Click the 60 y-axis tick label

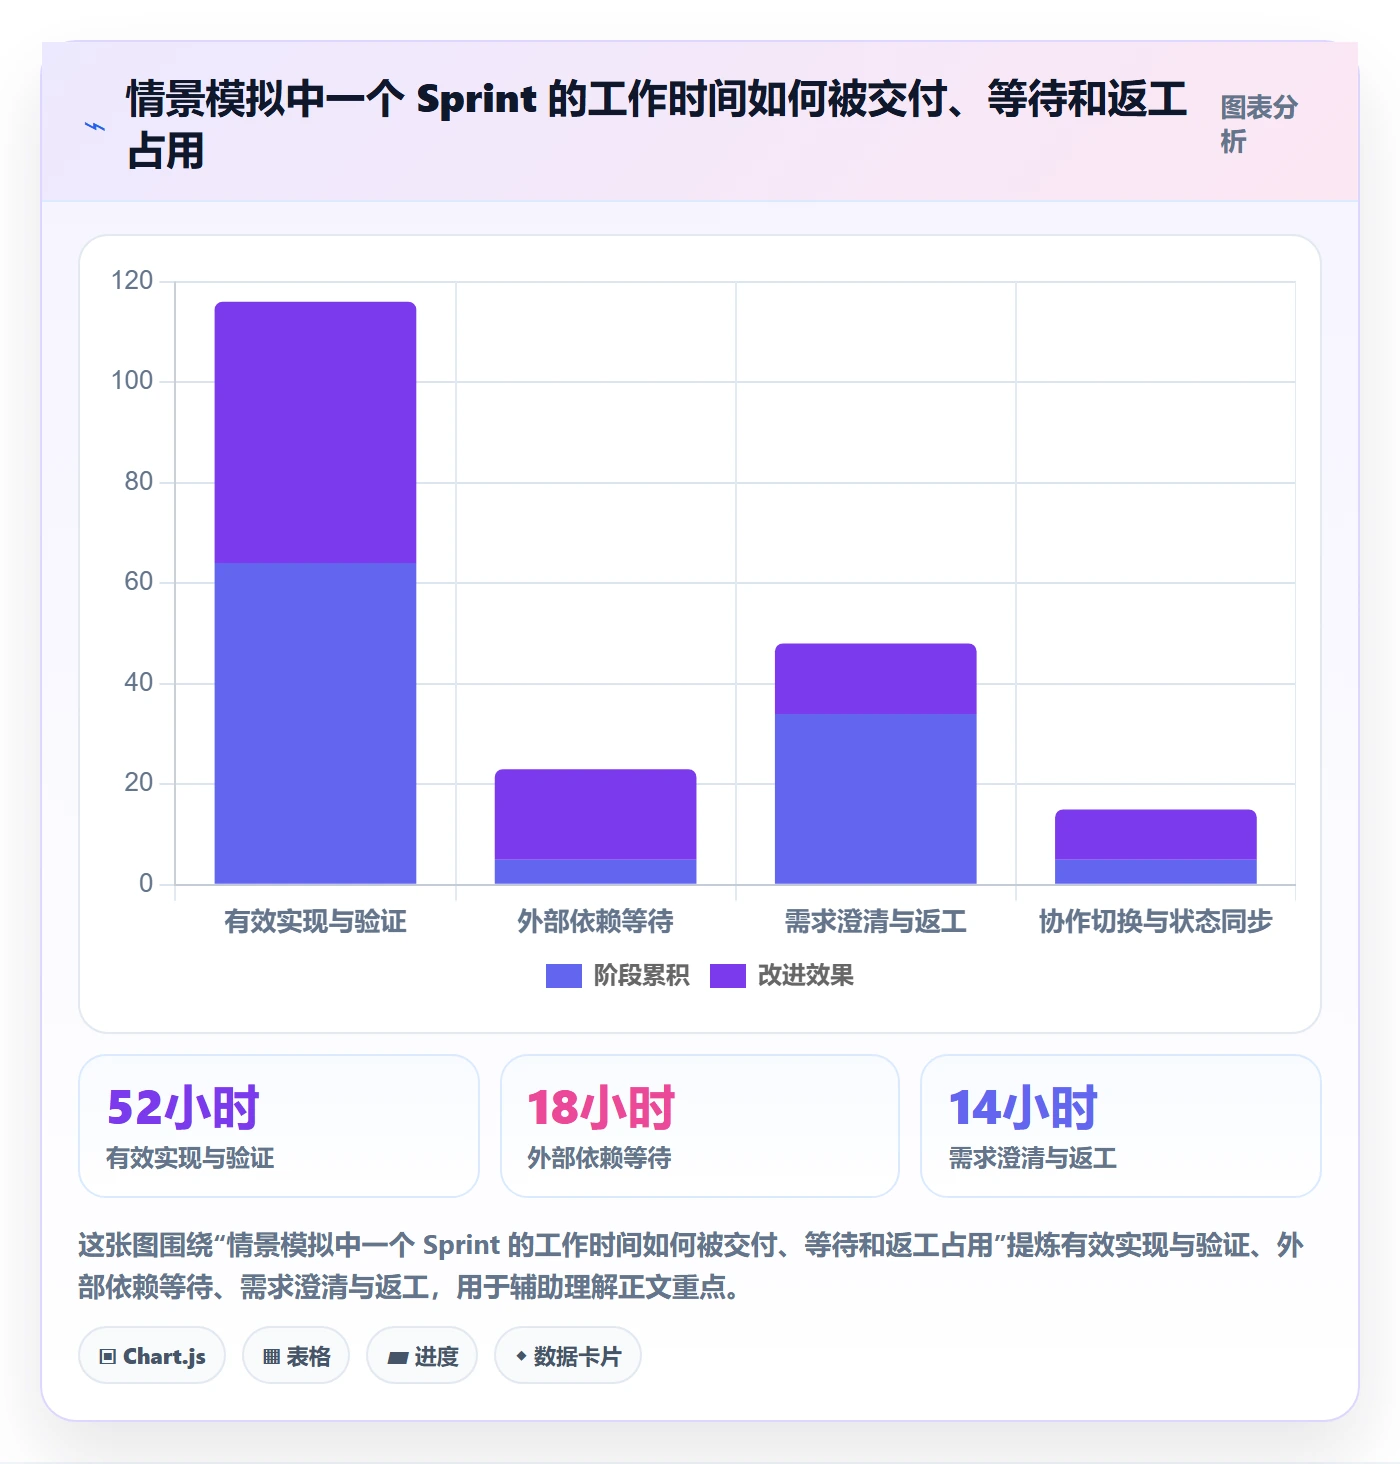coord(139,581)
